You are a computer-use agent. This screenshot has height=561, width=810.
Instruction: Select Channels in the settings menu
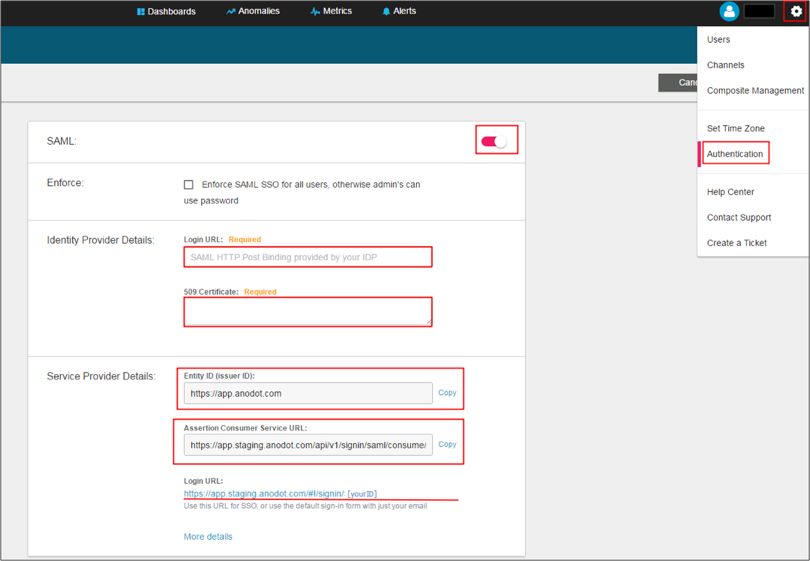pos(725,65)
